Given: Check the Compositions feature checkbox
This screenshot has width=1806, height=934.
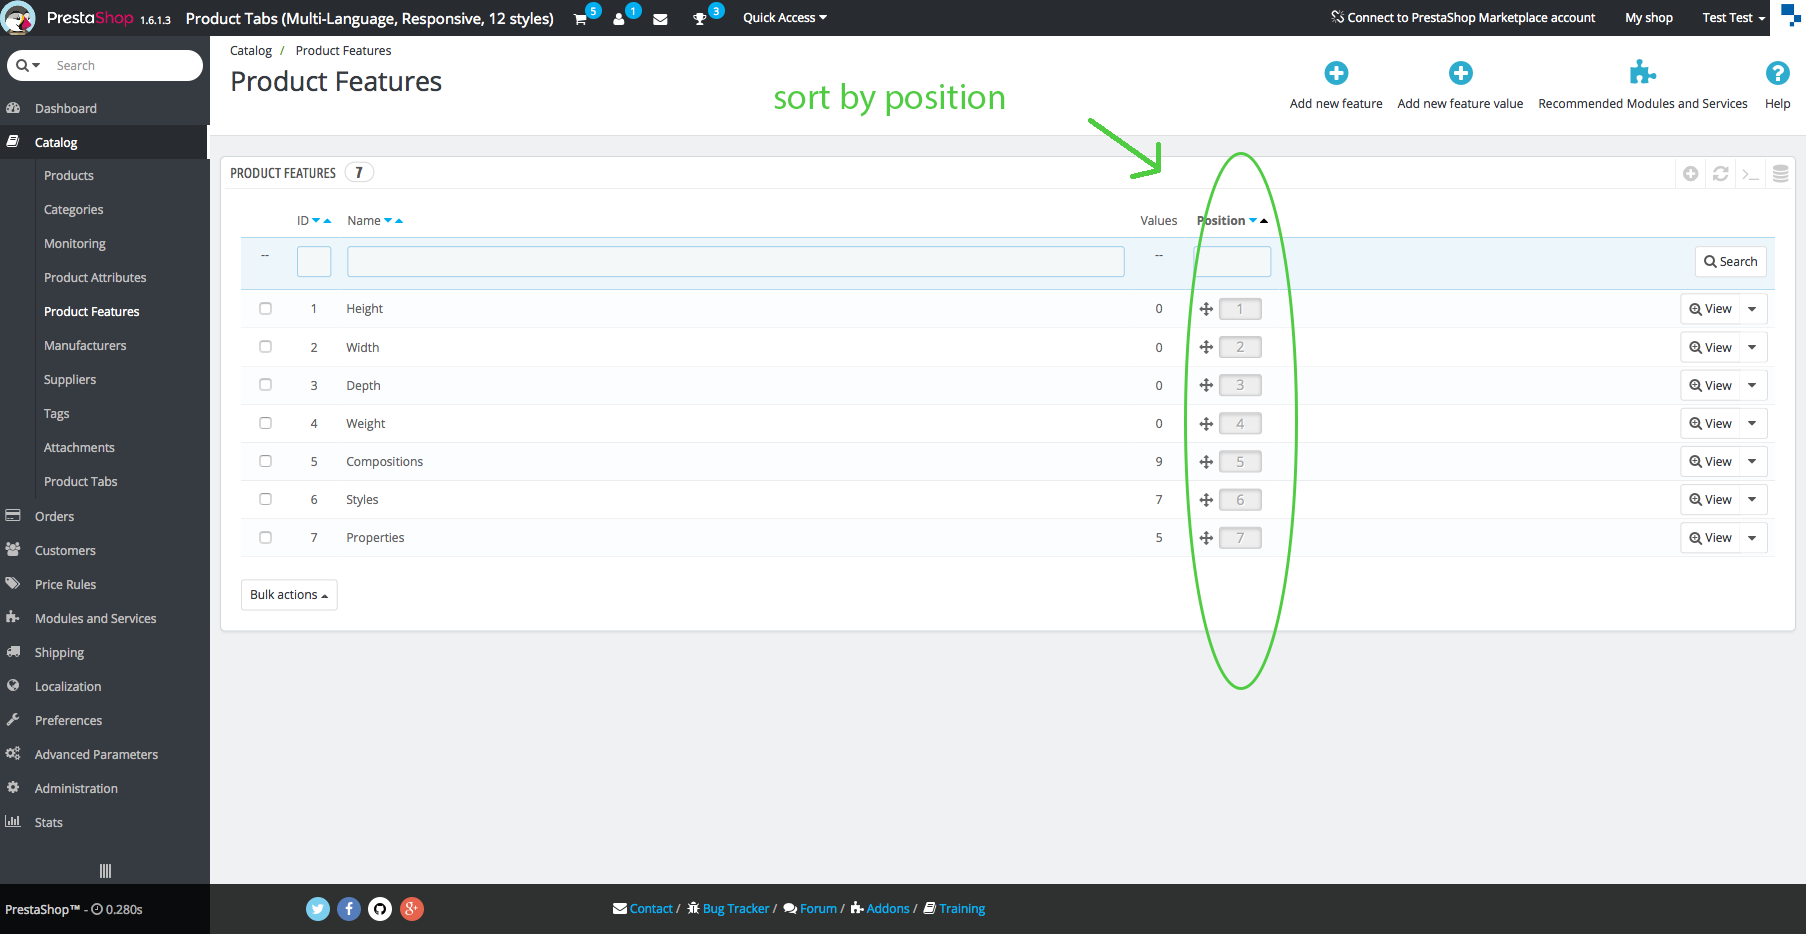Looking at the screenshot, I should click(265, 461).
